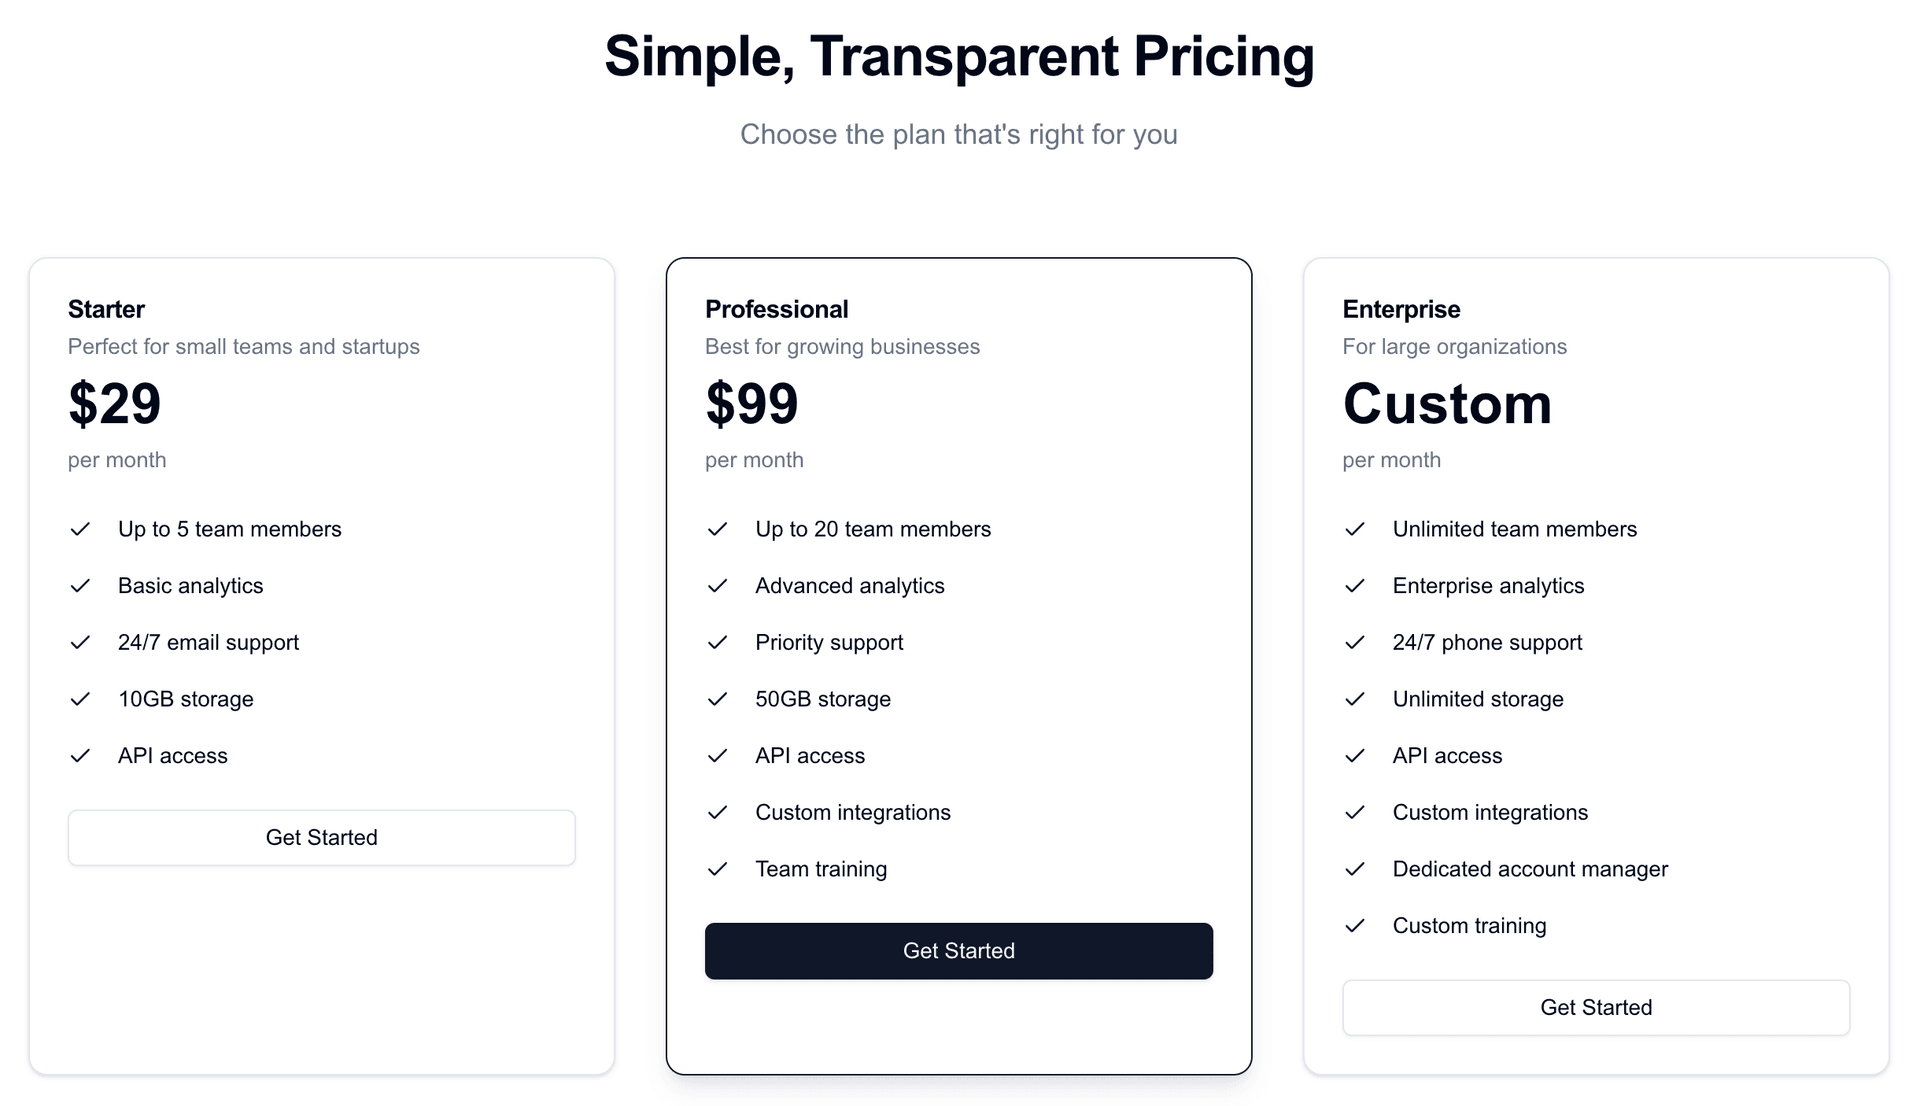Click checkmark next to Advanced analytics
Screen dimensions: 1920x1106
click(x=717, y=586)
